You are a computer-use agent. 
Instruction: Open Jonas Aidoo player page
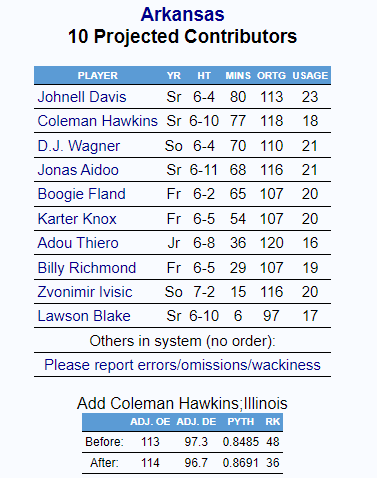(78, 170)
